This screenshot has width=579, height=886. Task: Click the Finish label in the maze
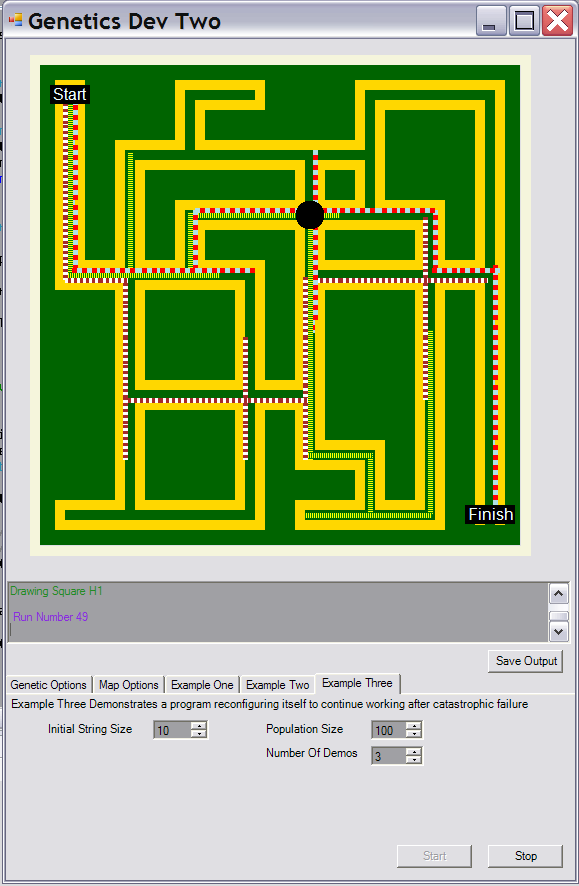click(490, 514)
